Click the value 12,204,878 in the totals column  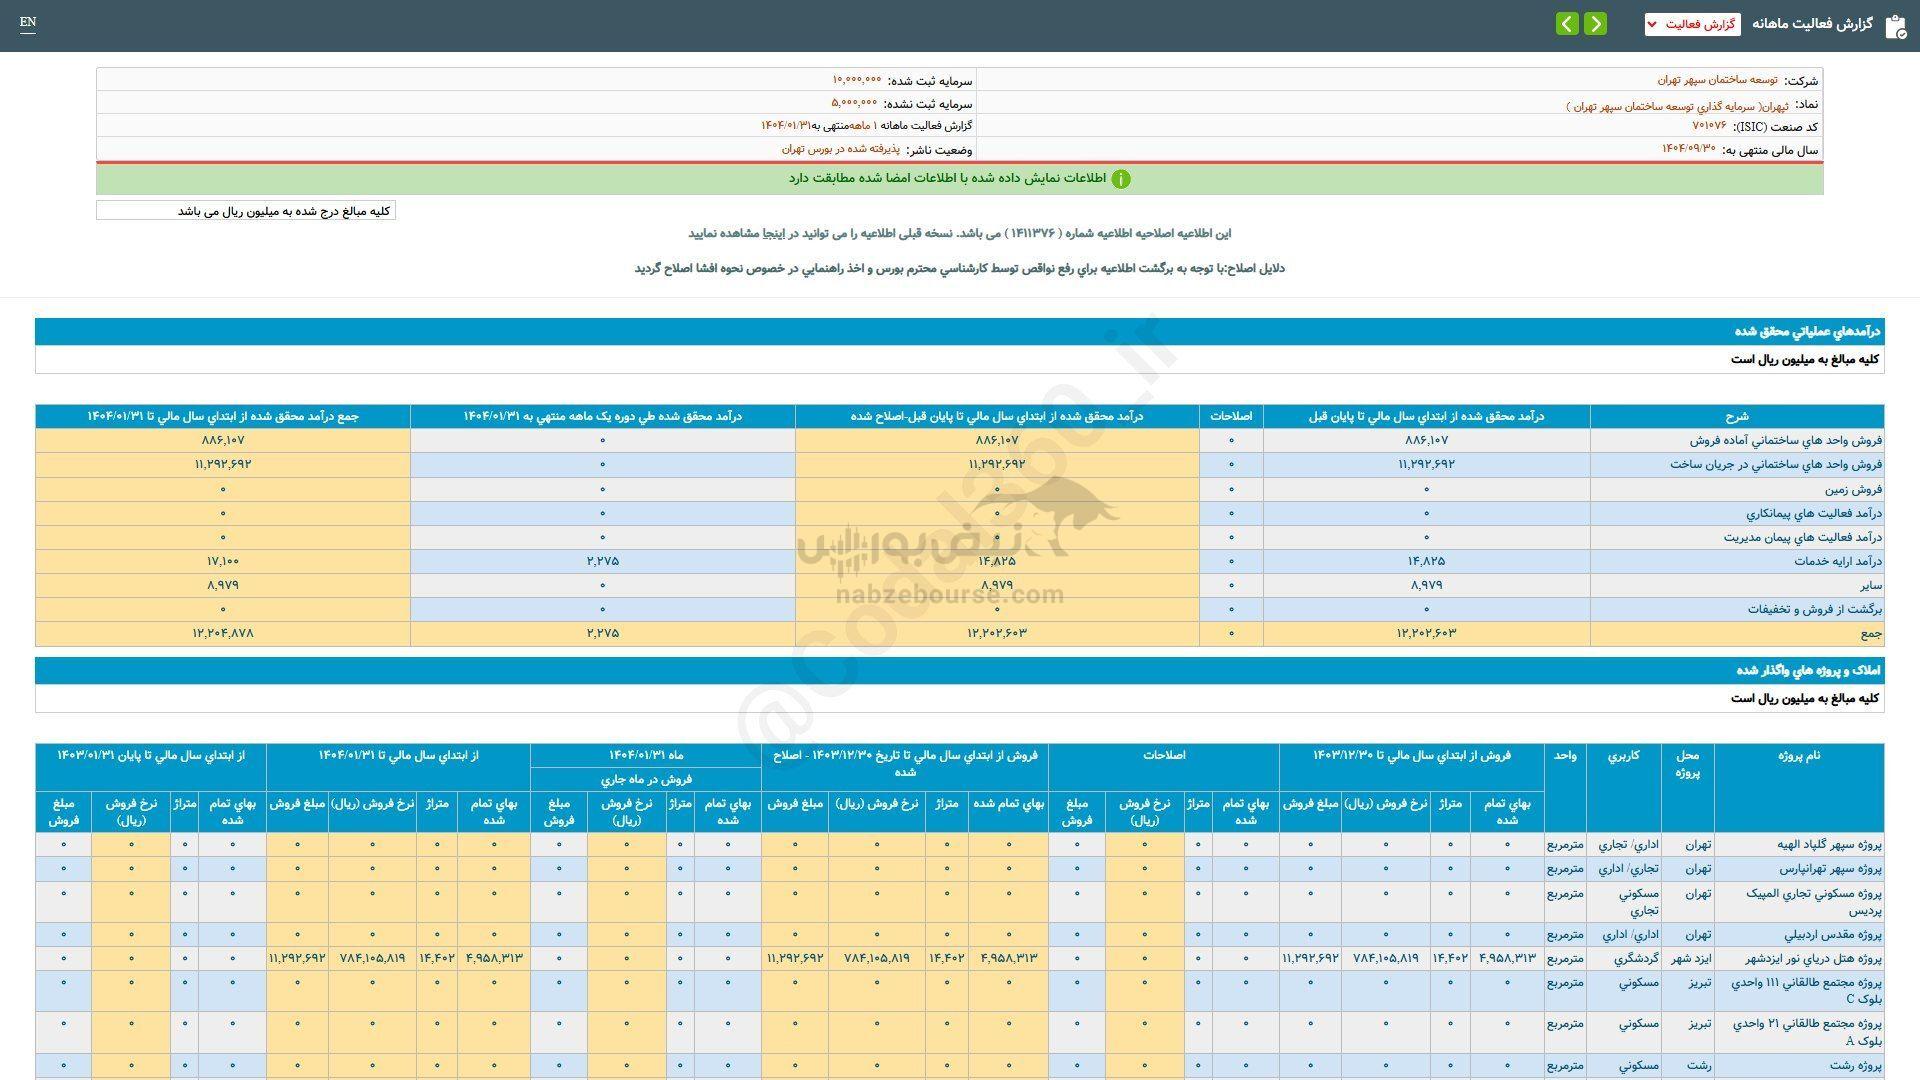222,634
